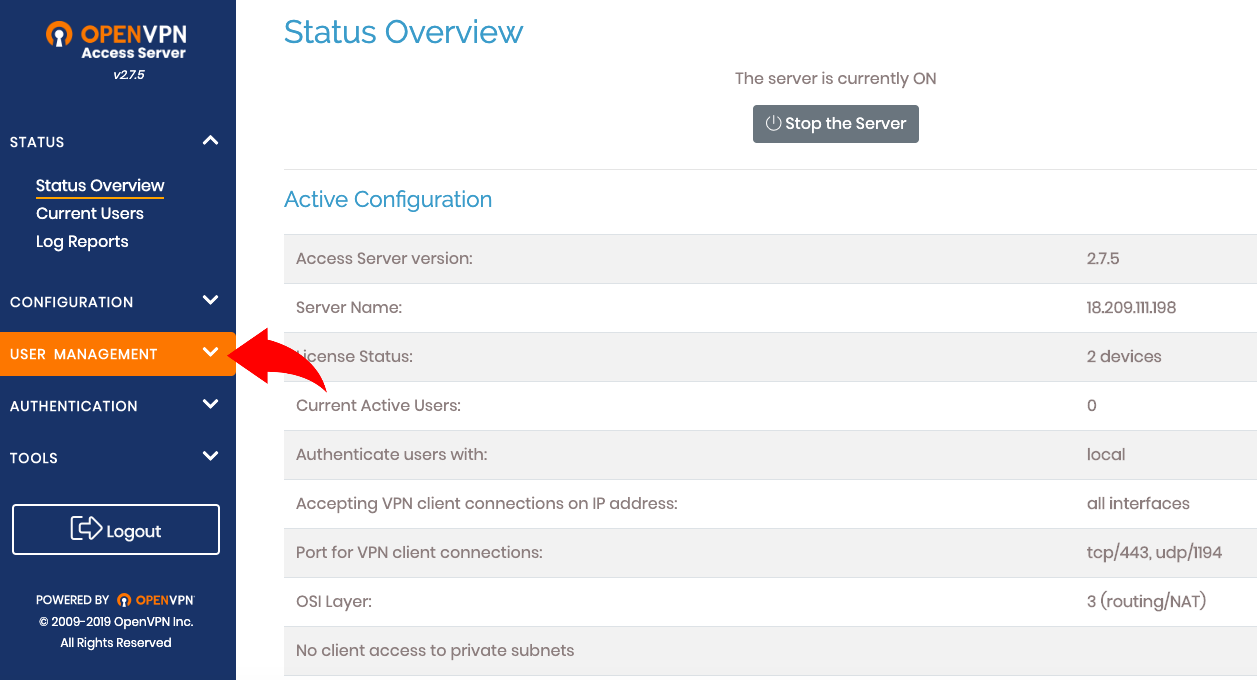Image resolution: width=1257 pixels, height=680 pixels.
Task: Click the 'tcp/443, udp/1194' port value
Action: point(1154,553)
